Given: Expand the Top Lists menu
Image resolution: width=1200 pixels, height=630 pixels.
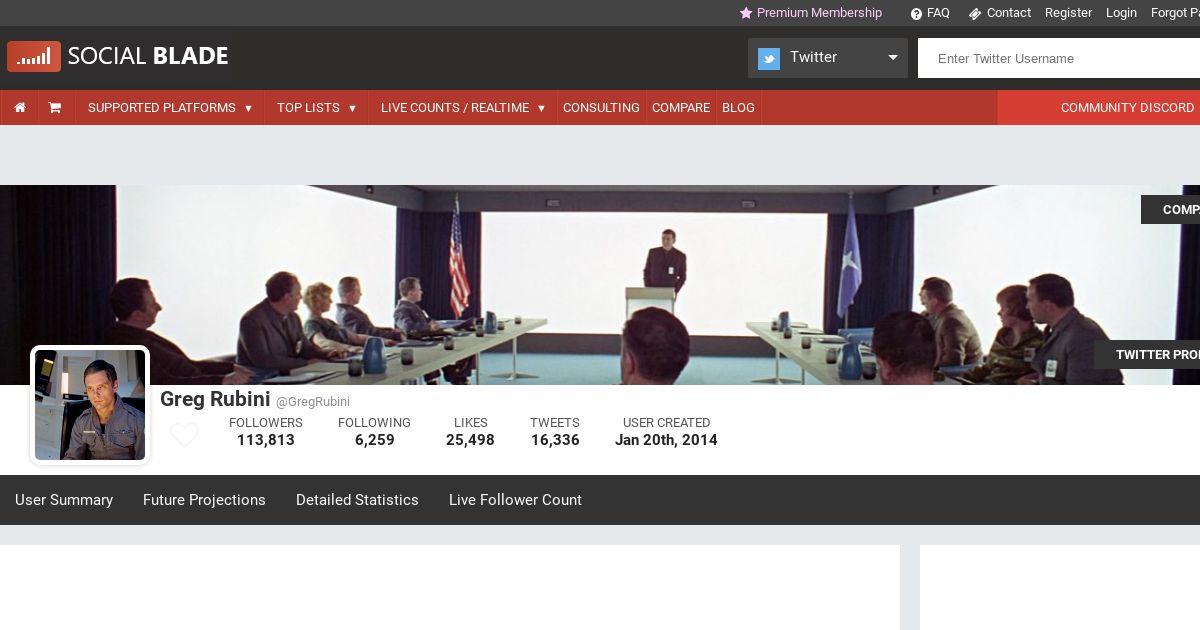Looking at the screenshot, I should pyautogui.click(x=317, y=108).
